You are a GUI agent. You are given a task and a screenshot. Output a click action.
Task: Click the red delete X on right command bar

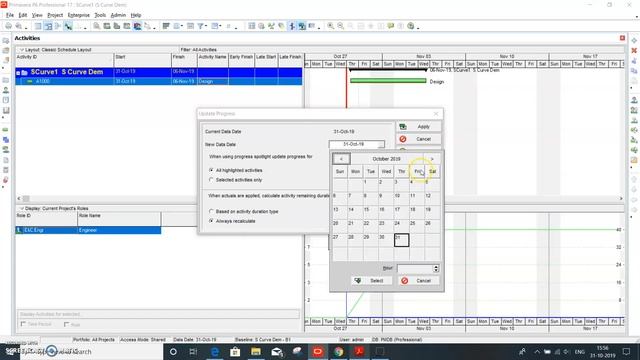[x=634, y=51]
